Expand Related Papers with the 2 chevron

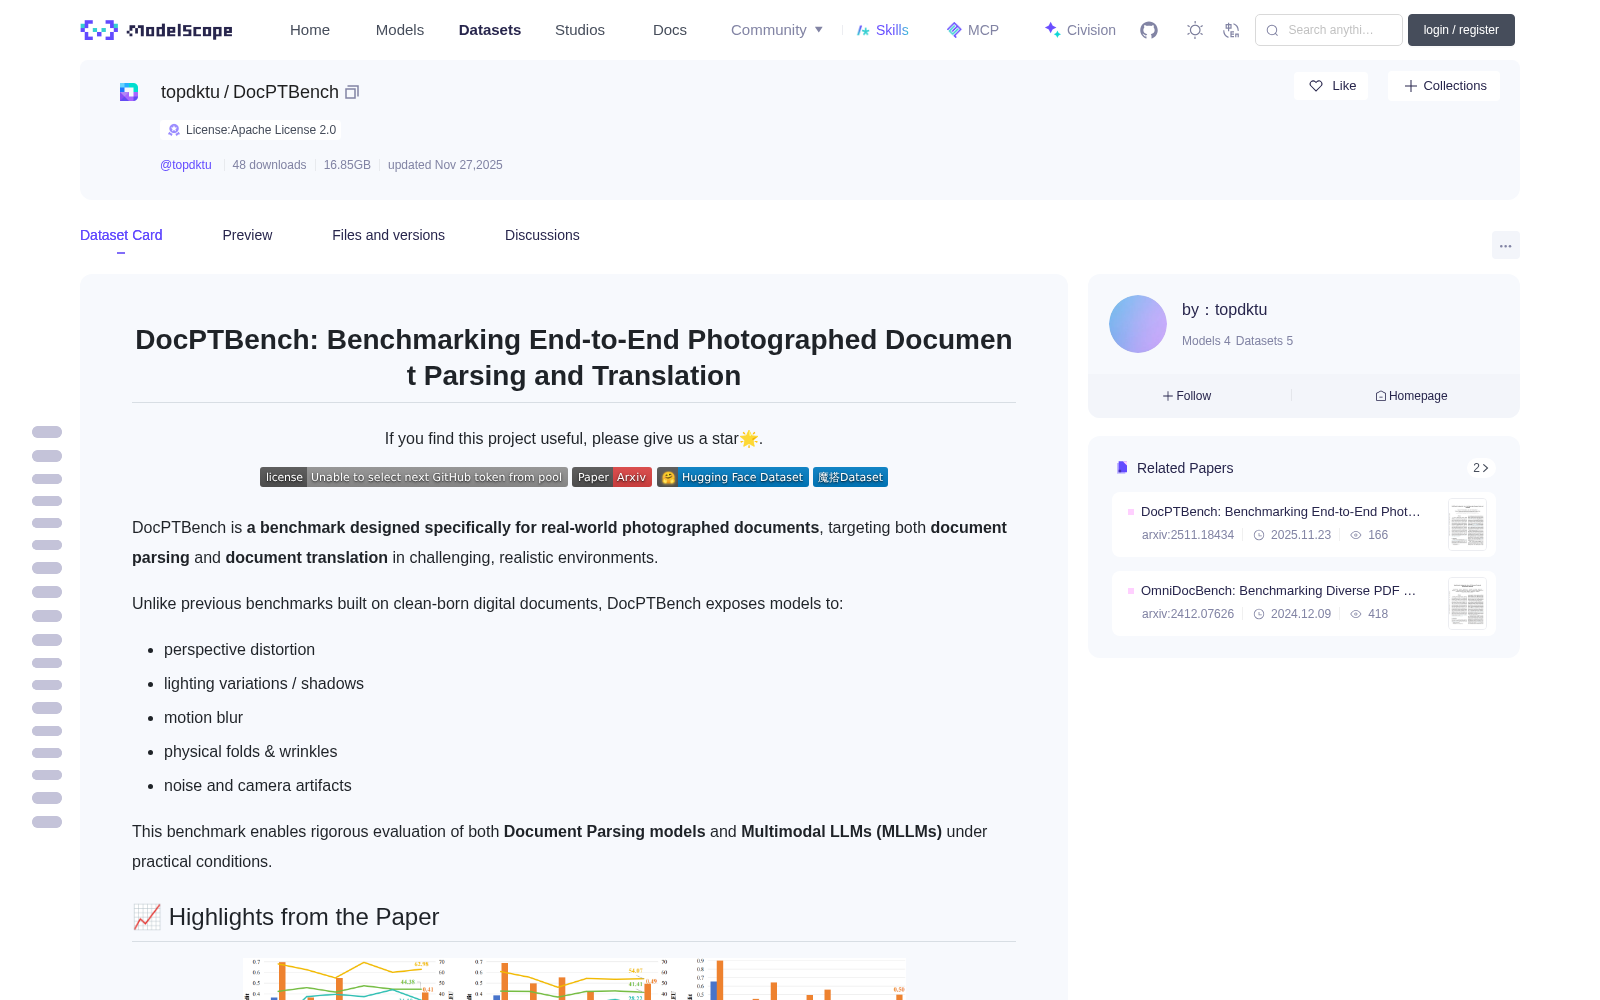[x=1481, y=468]
